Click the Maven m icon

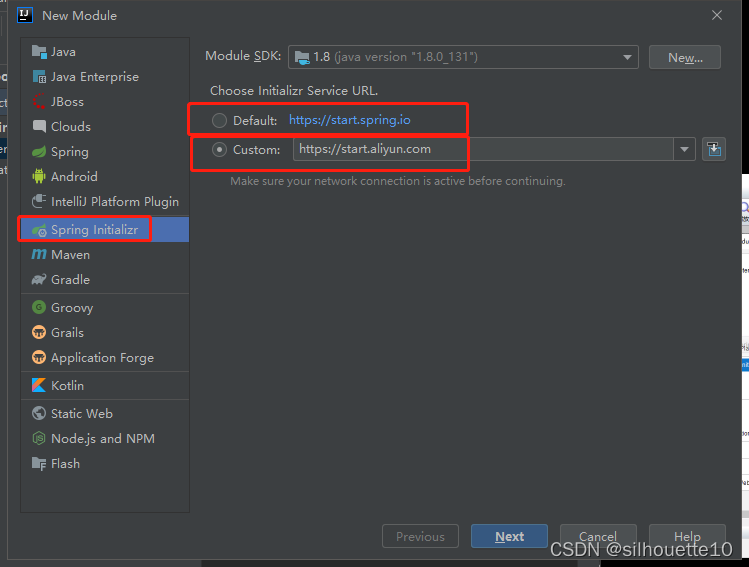pyautogui.click(x=39, y=254)
